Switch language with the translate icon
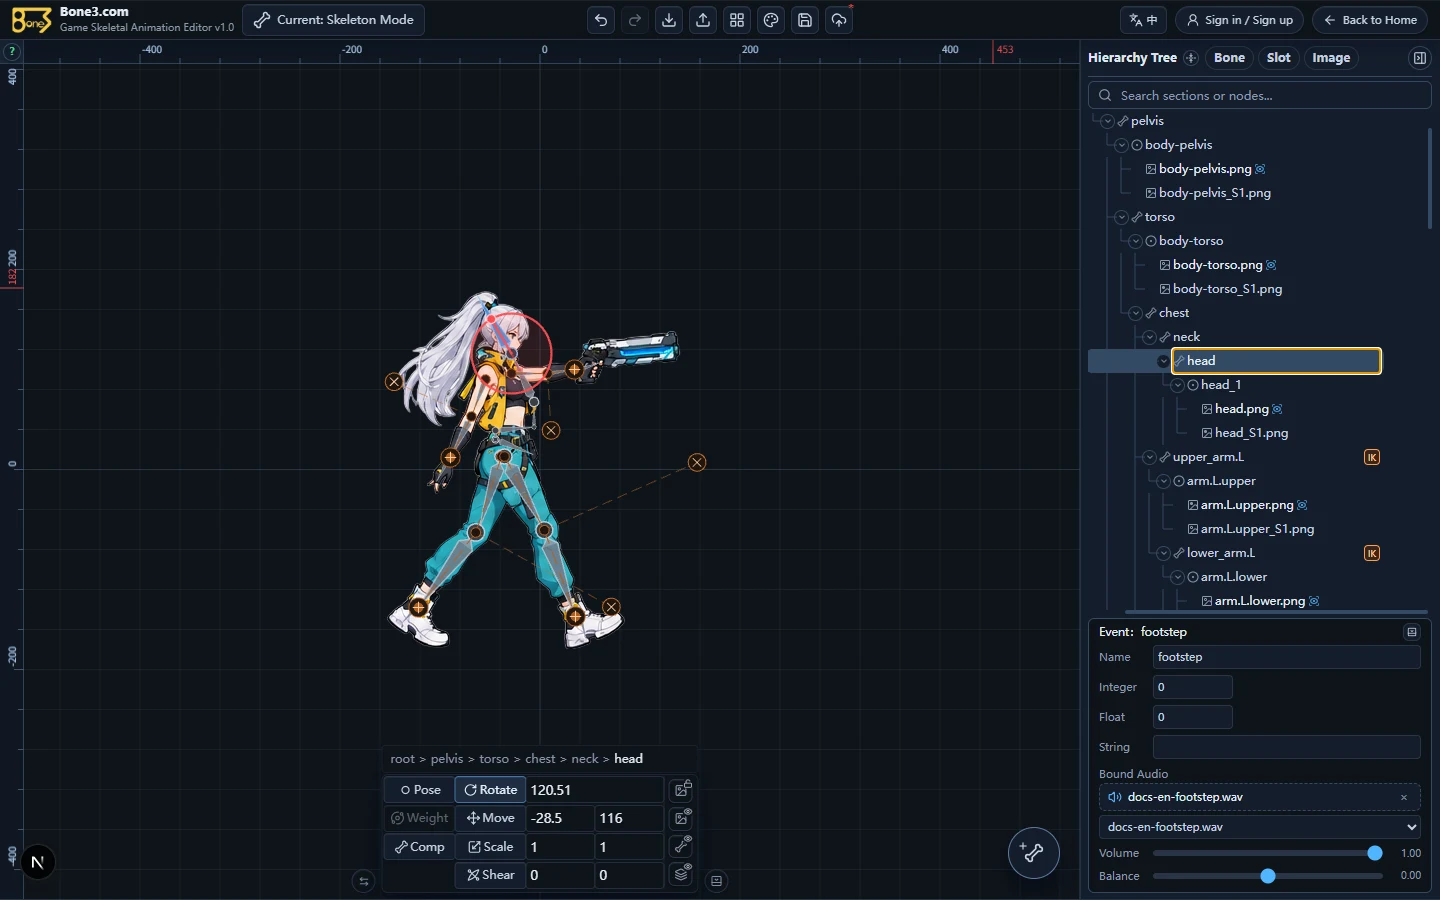Screen dimensions: 1440x900 [x=1143, y=20]
